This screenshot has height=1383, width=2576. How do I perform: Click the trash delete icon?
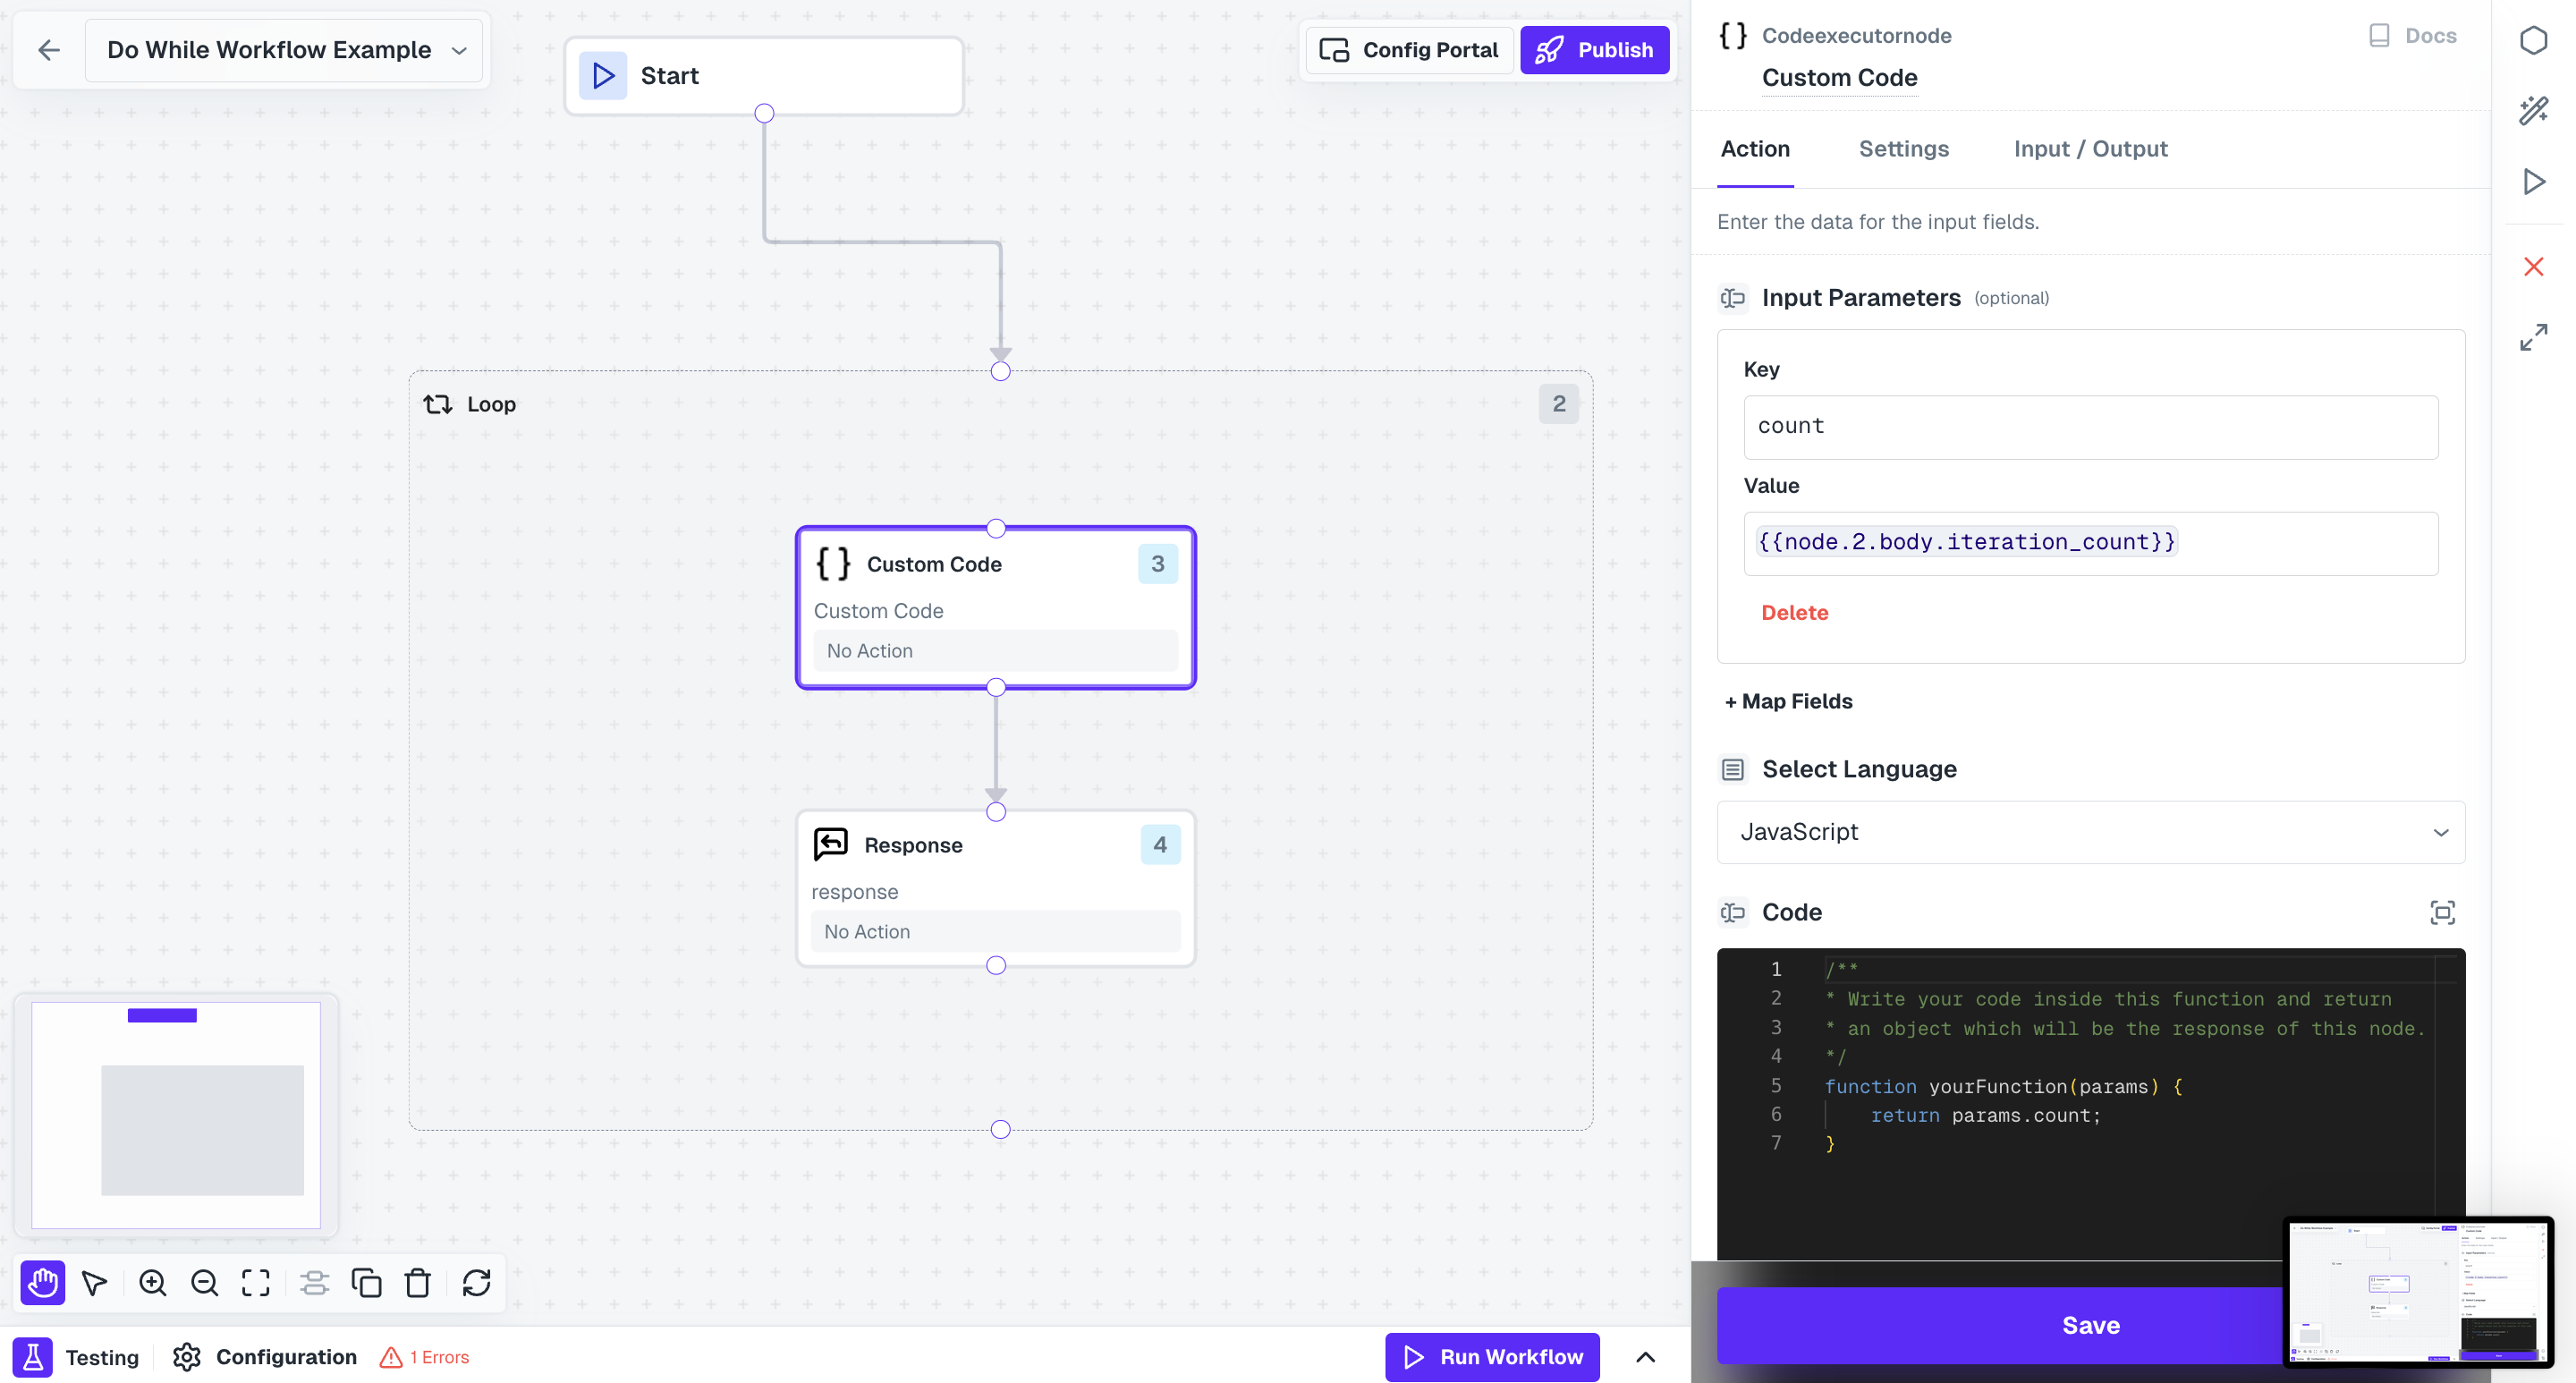pos(418,1283)
